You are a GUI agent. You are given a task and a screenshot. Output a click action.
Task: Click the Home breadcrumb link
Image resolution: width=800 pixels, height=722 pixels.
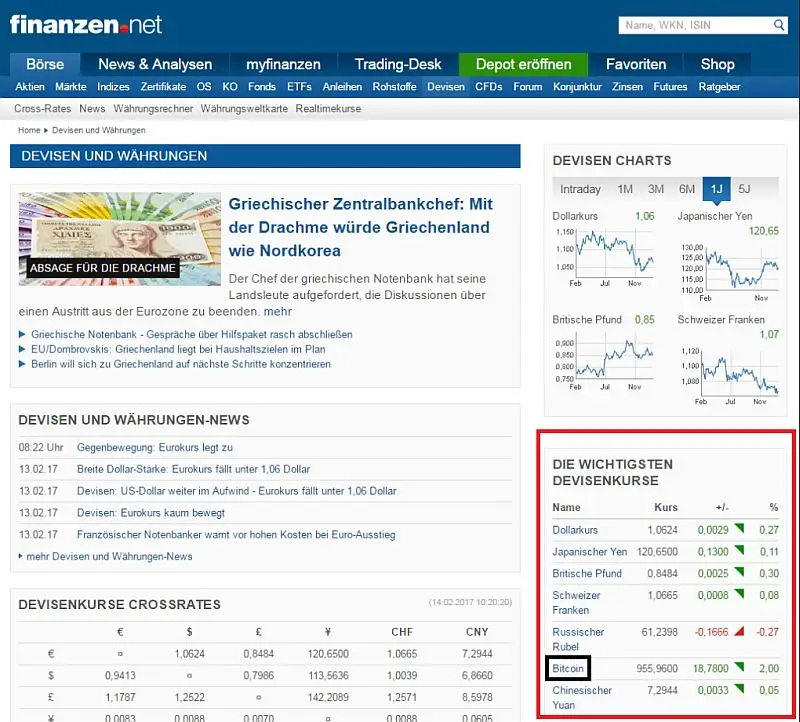click(29, 130)
